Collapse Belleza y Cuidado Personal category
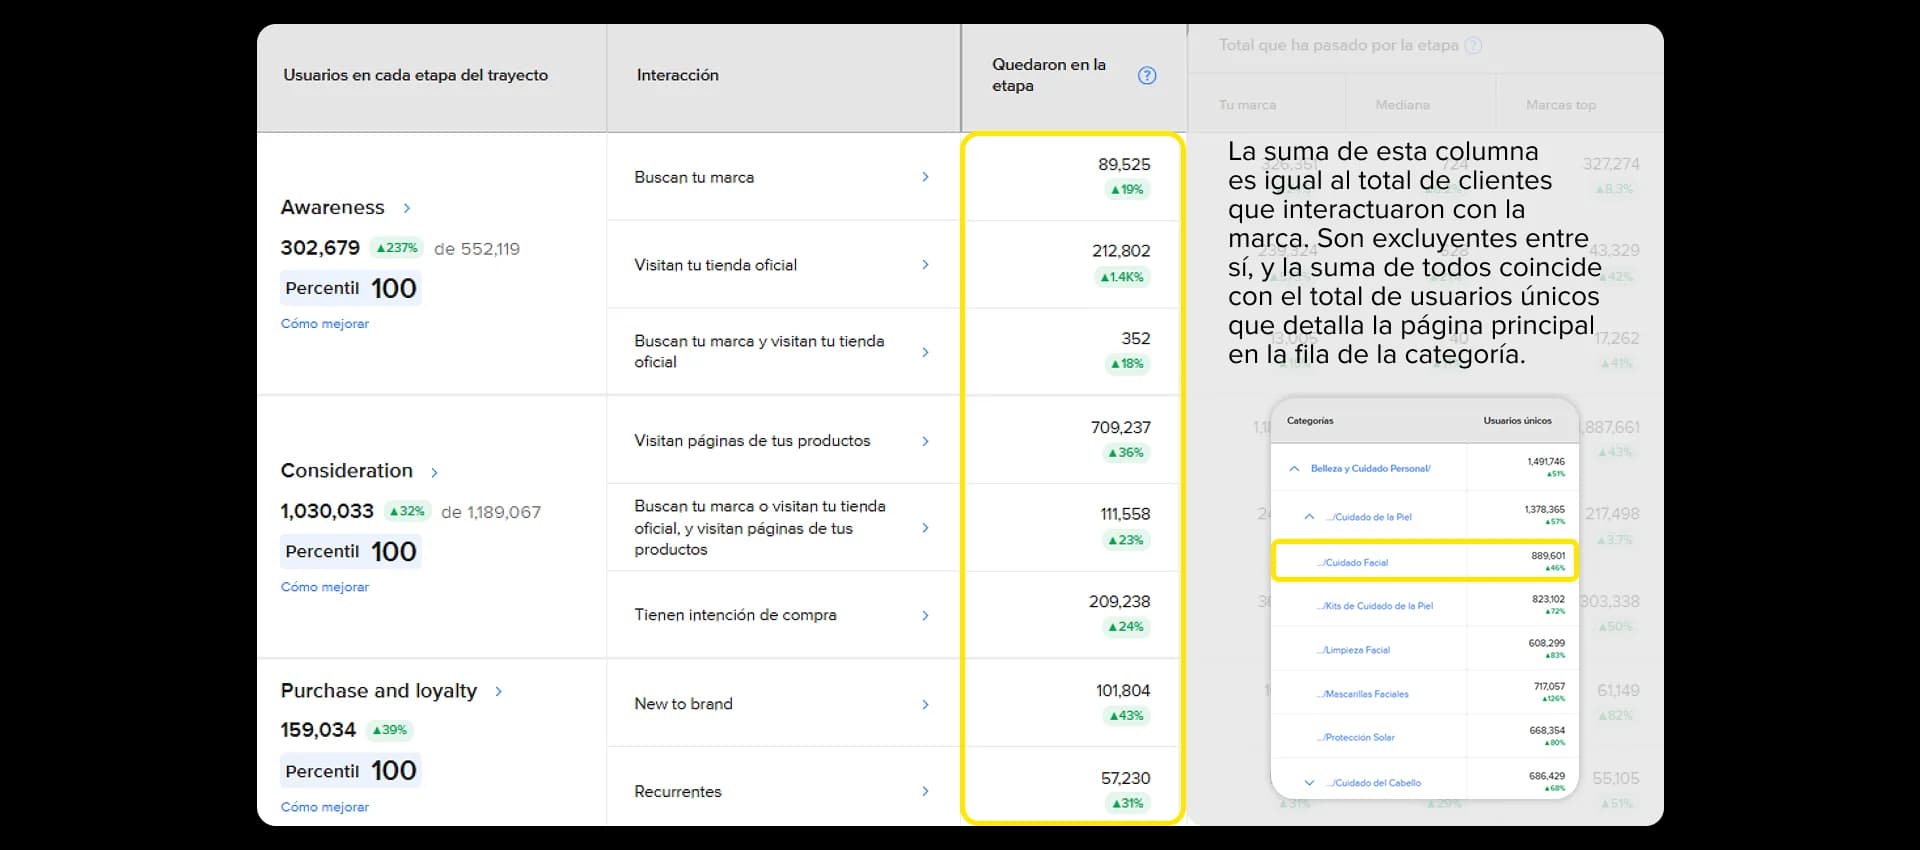Screen dimensions: 1920x850 (x=1294, y=468)
